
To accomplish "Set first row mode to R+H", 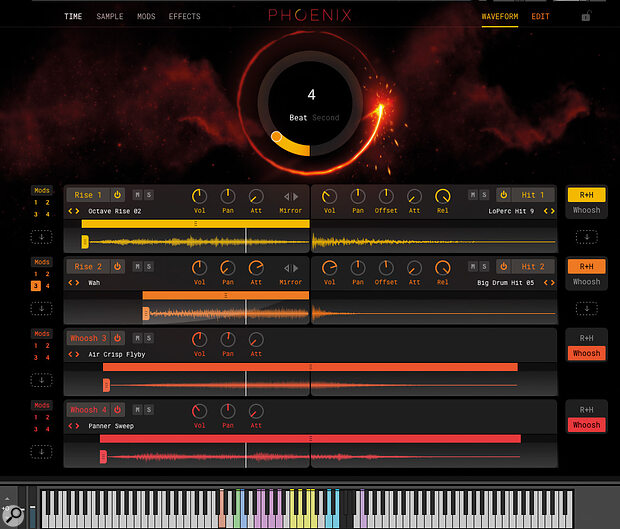I will pos(586,195).
